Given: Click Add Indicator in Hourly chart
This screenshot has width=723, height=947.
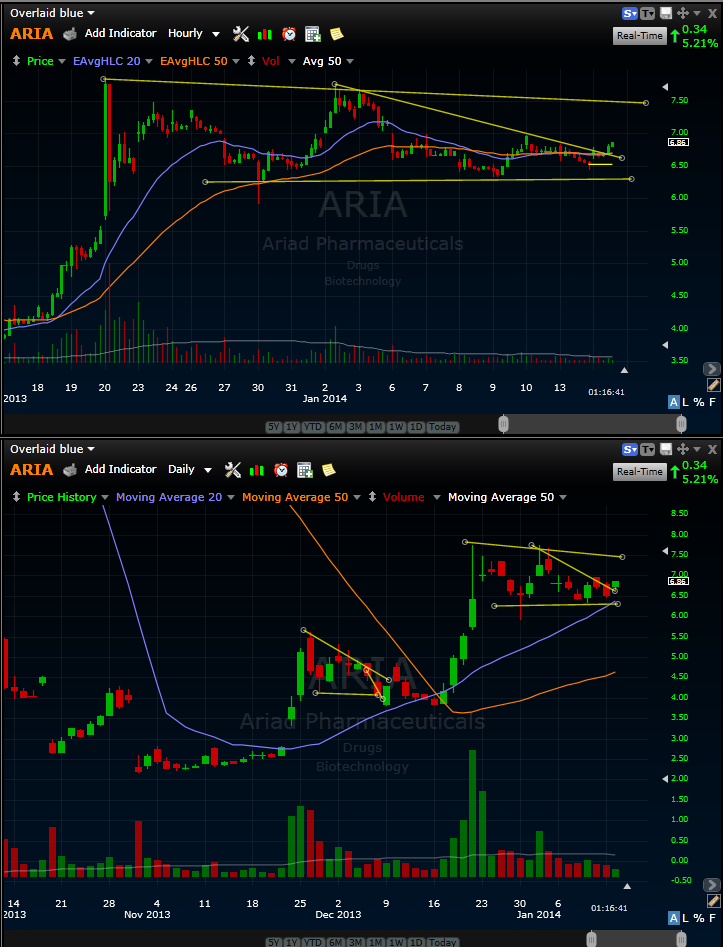Looking at the screenshot, I should tap(120, 33).
